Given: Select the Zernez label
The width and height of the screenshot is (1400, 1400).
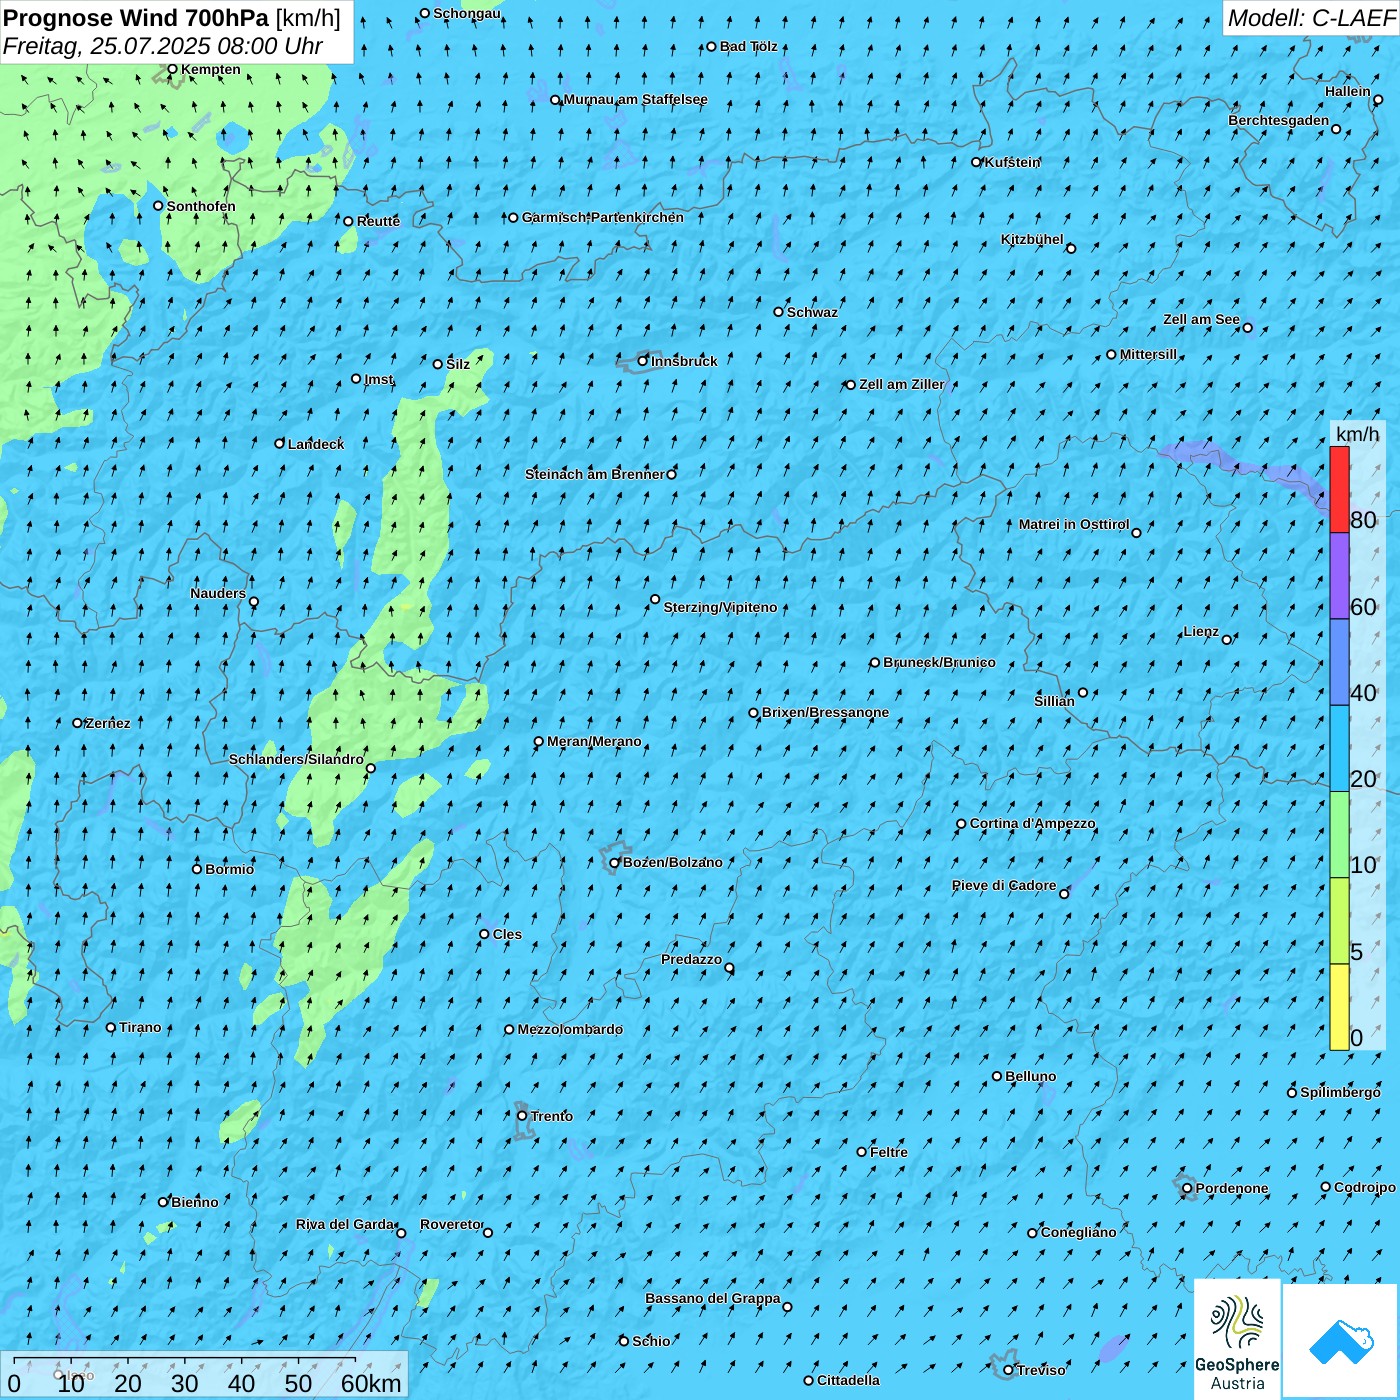Looking at the screenshot, I should (108, 723).
